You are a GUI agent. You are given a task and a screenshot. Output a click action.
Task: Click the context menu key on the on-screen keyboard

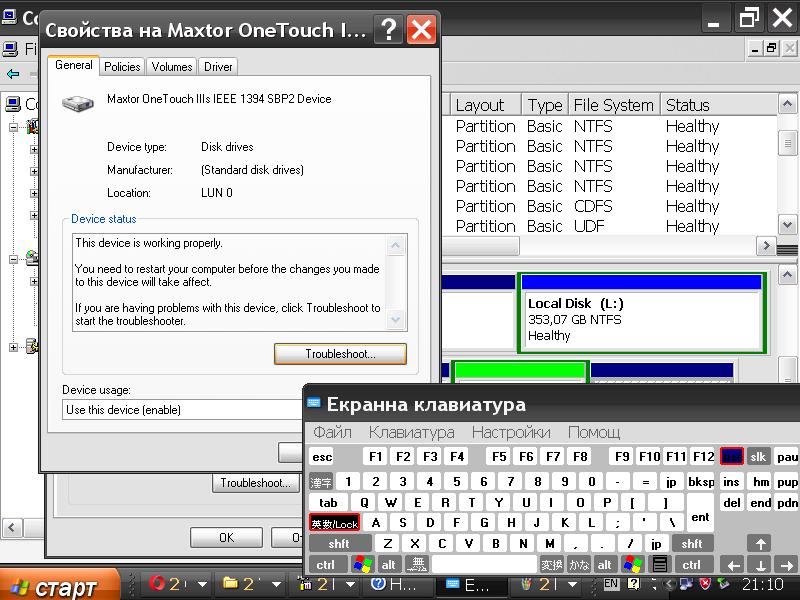[660, 564]
